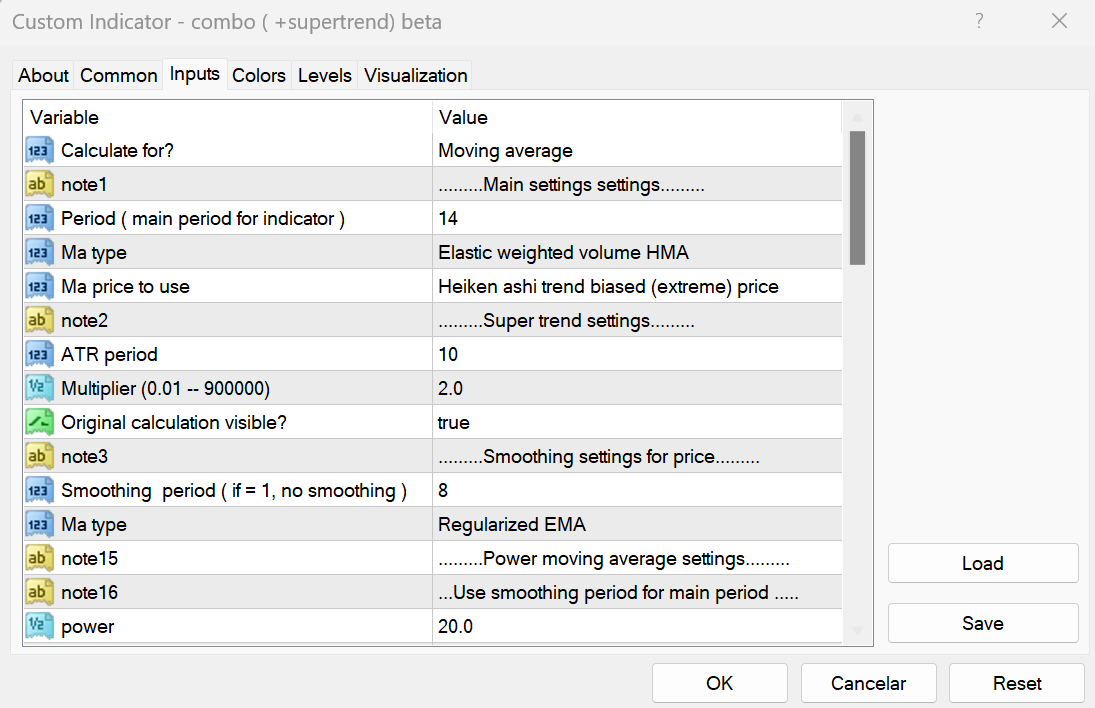Screen dimensions: 1095x708
Task: Switch to the Colors tab
Action: [259, 75]
